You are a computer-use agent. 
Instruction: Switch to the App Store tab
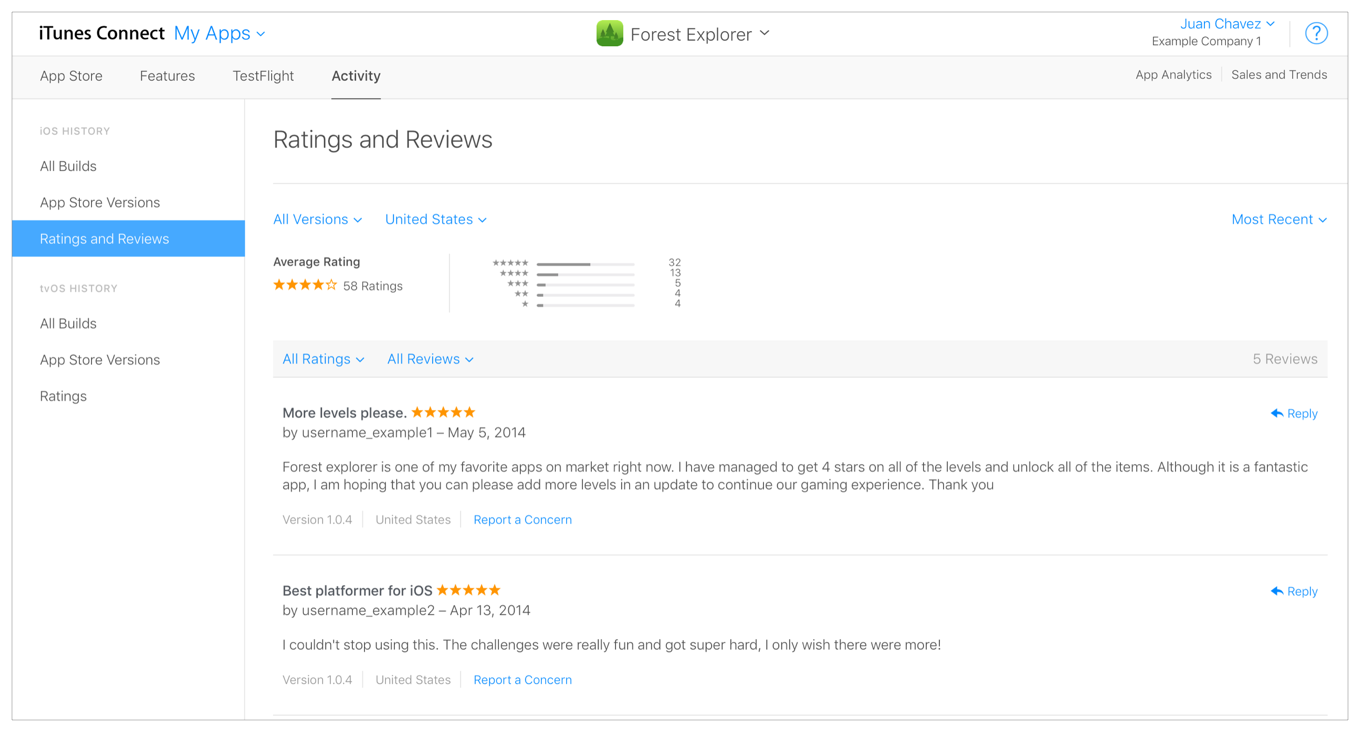(x=71, y=76)
